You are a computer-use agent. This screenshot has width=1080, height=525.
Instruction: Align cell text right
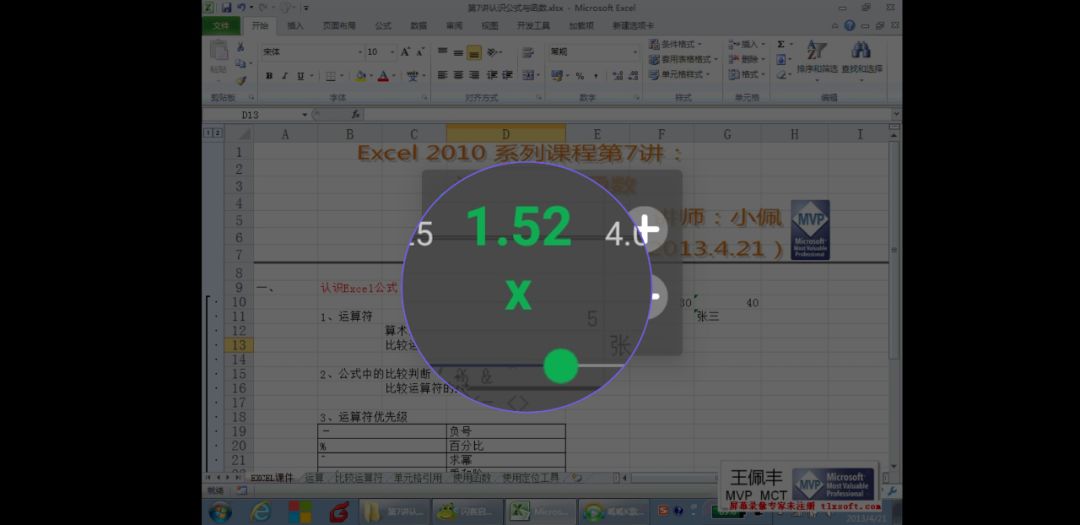pos(474,75)
